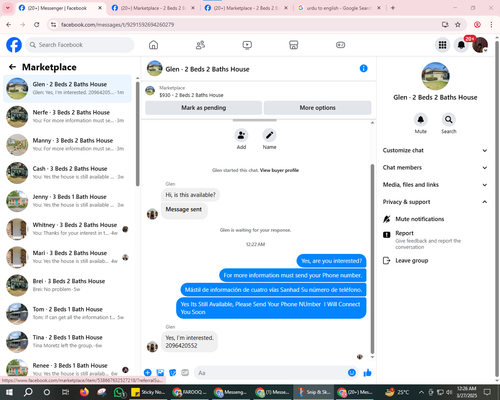Reload the browser page
This screenshot has height=400, width=500.
point(37,24)
